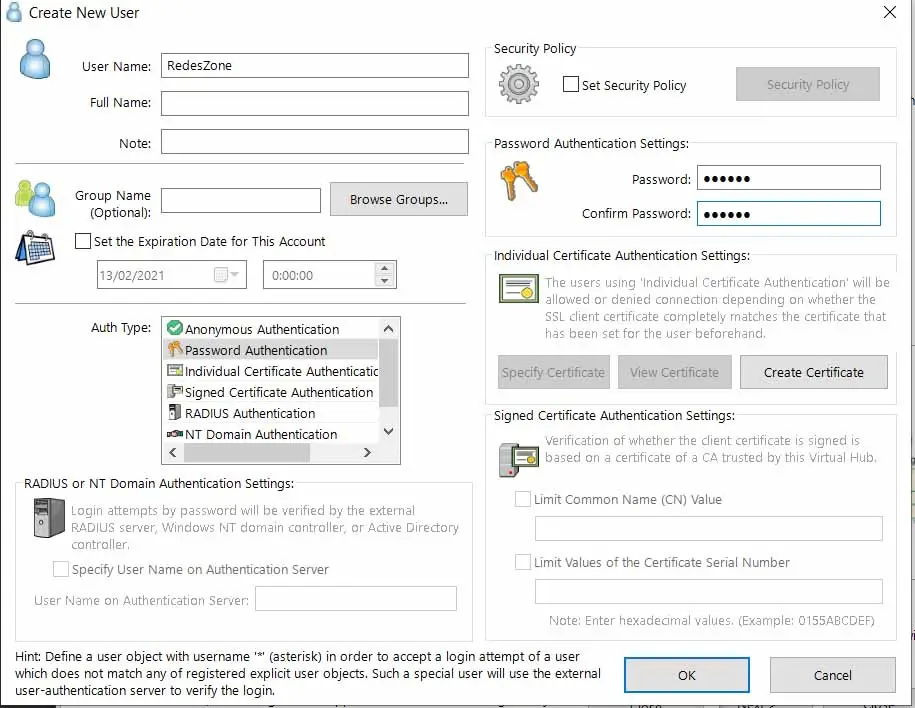Check Specify User Name on Authentication Server

point(61,569)
